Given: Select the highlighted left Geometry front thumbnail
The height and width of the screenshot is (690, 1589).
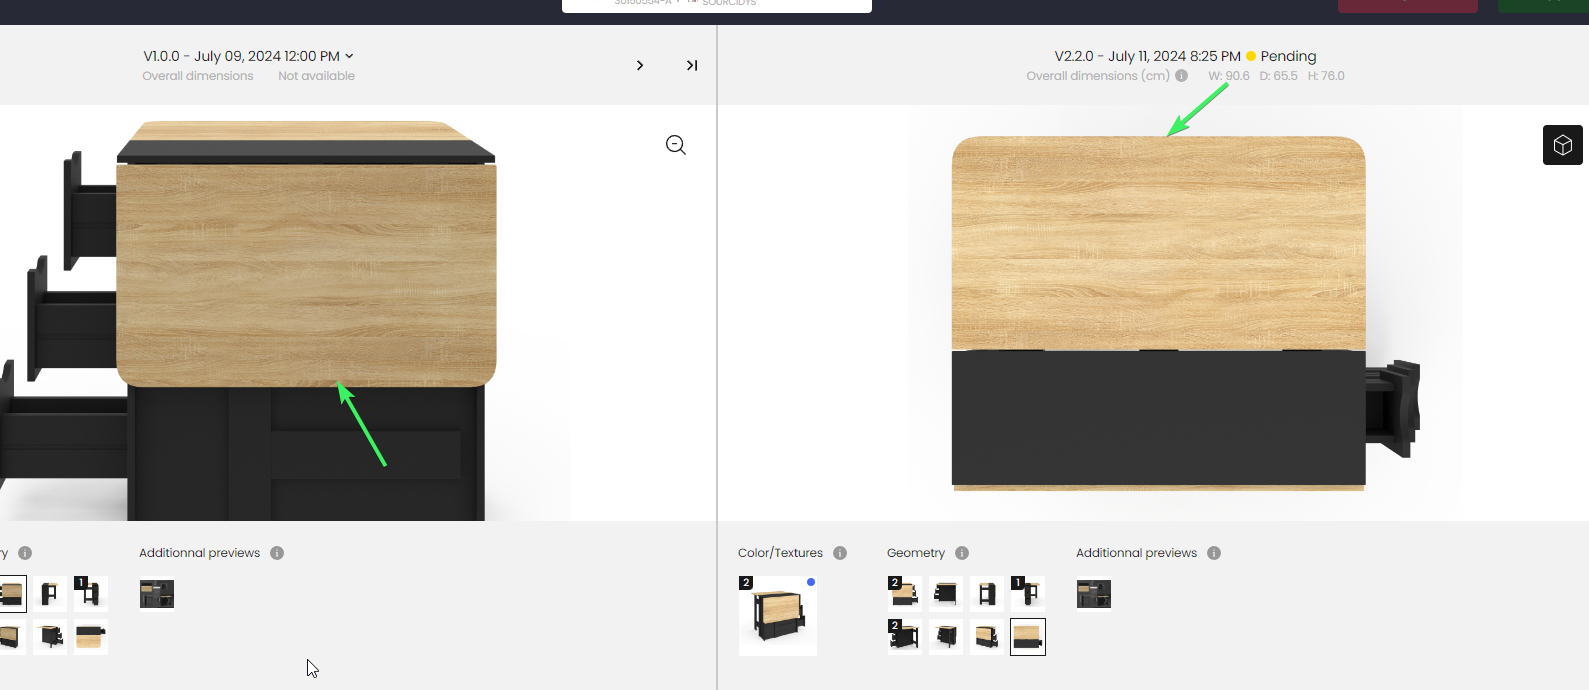Looking at the screenshot, I should (x=12, y=594).
